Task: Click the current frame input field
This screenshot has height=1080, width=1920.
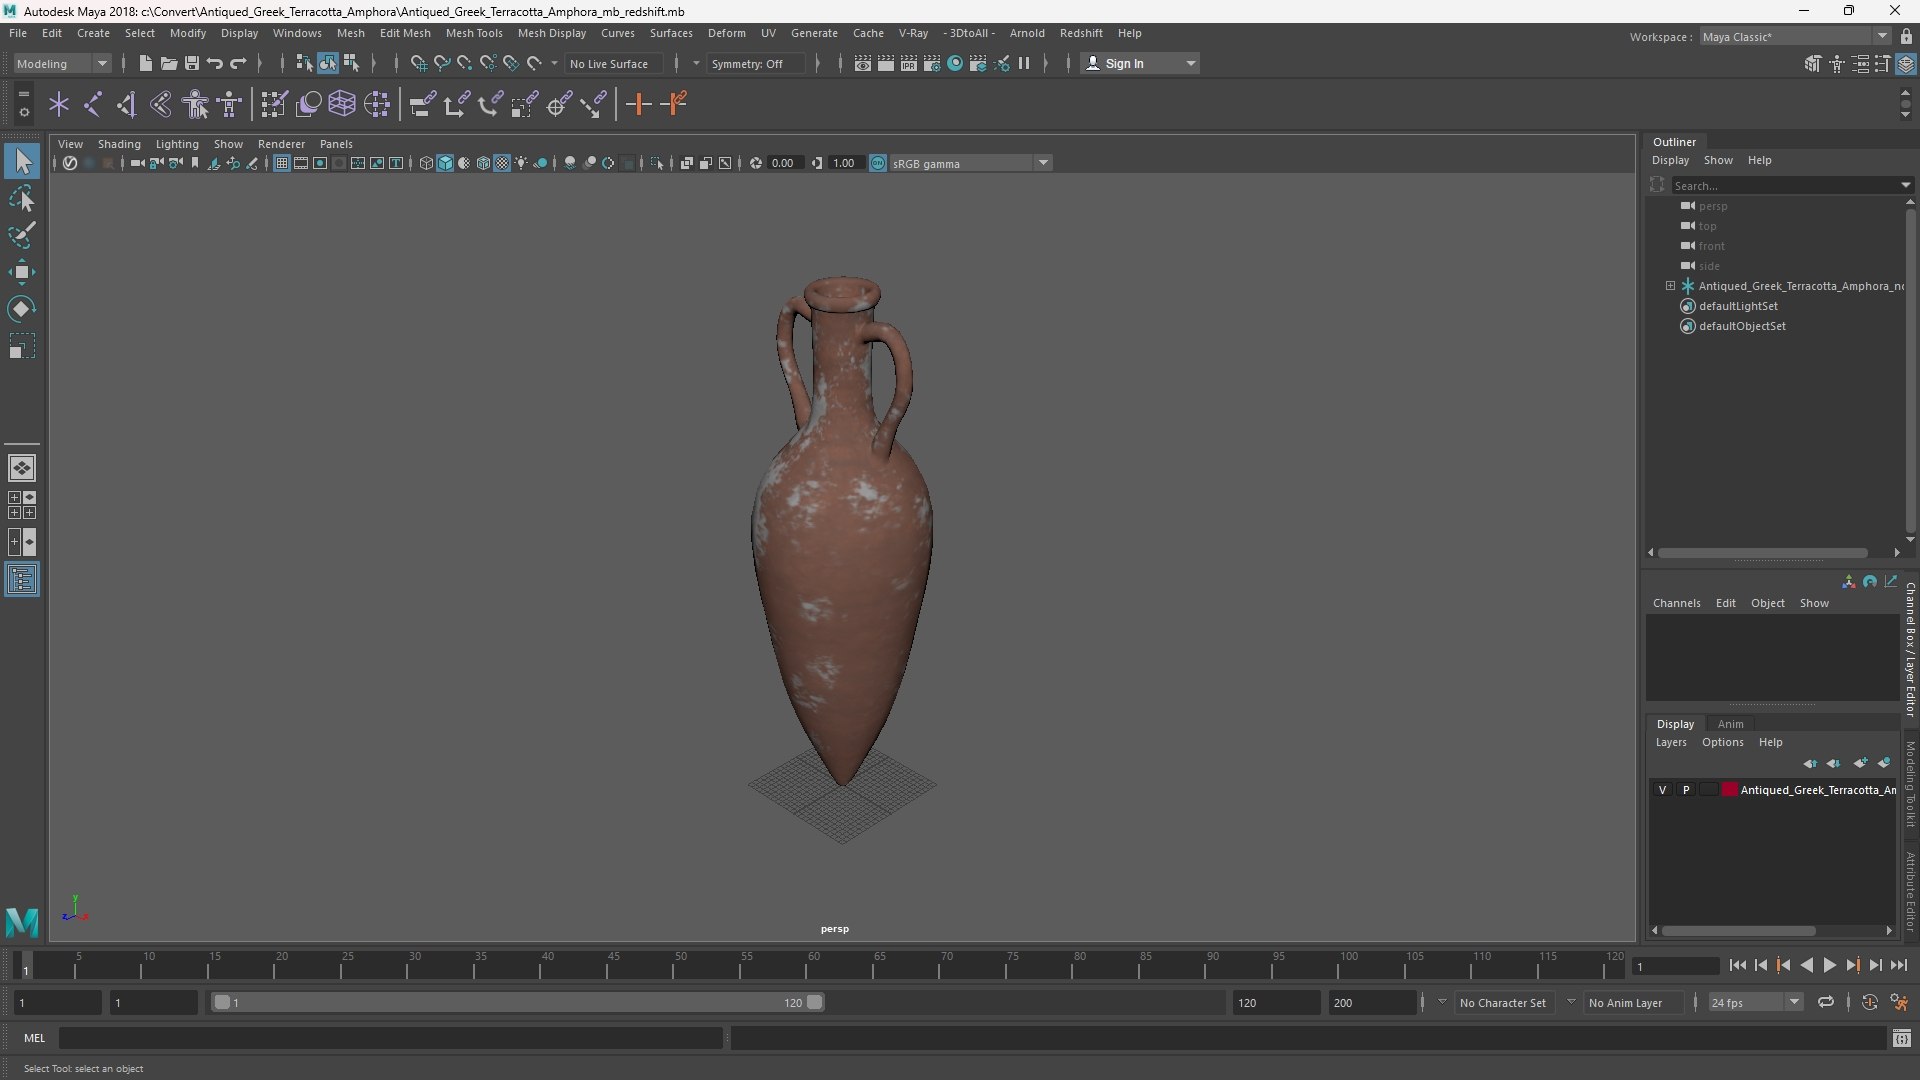Action: (1675, 966)
